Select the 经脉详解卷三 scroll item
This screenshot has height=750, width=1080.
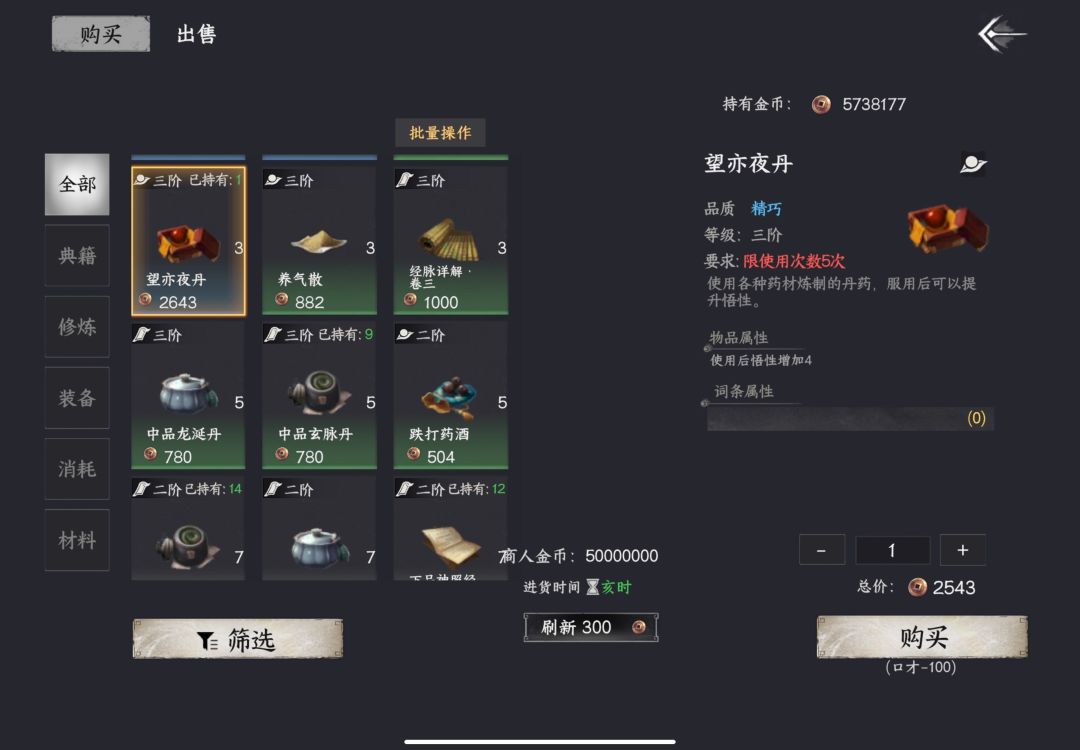pyautogui.click(x=451, y=241)
